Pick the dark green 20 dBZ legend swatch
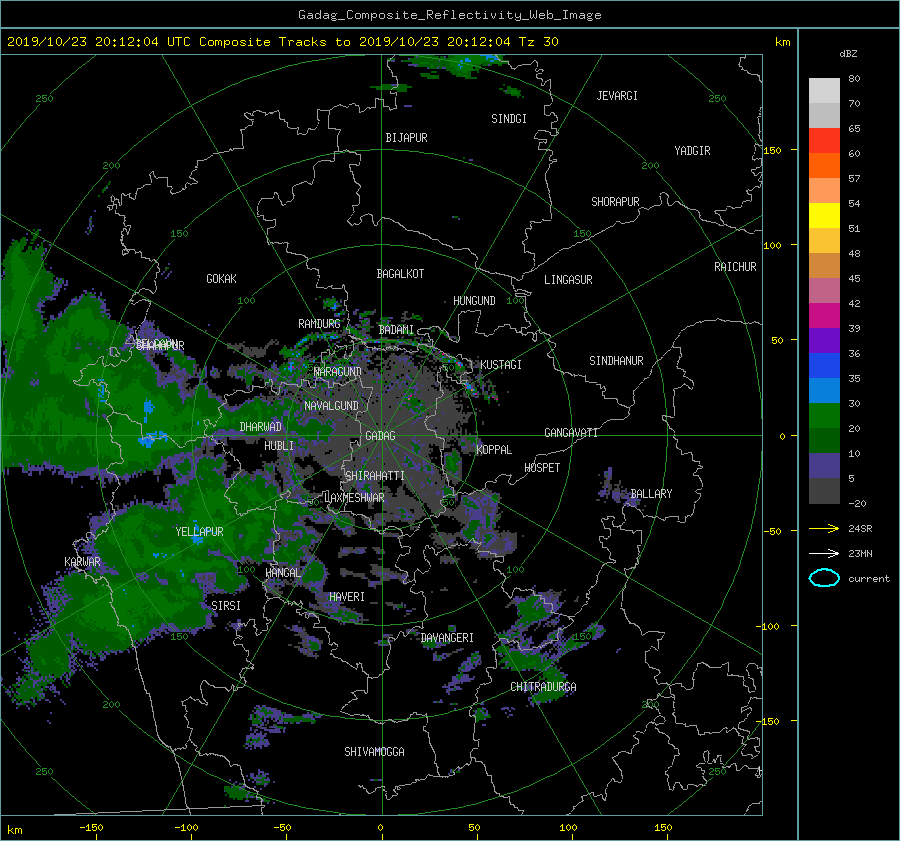This screenshot has height=841, width=900. [x=824, y=440]
